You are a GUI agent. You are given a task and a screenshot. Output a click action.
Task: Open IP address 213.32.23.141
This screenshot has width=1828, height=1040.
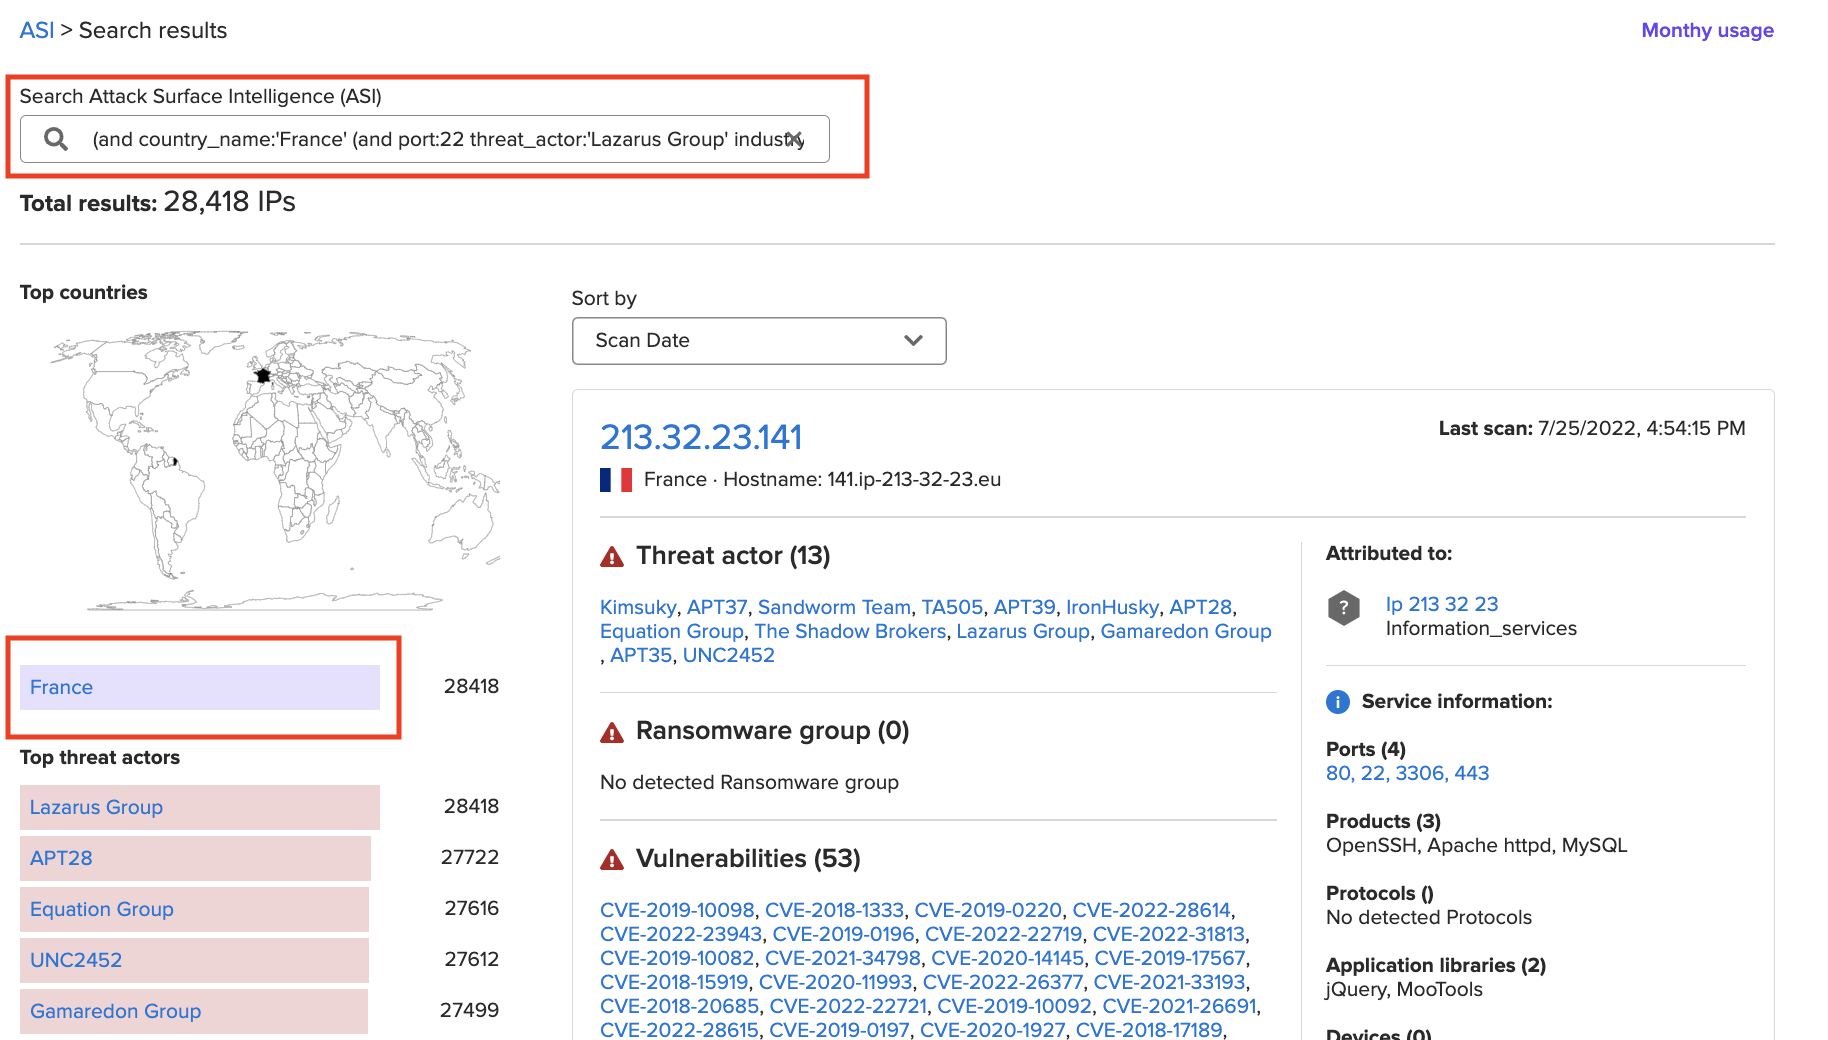click(x=701, y=437)
